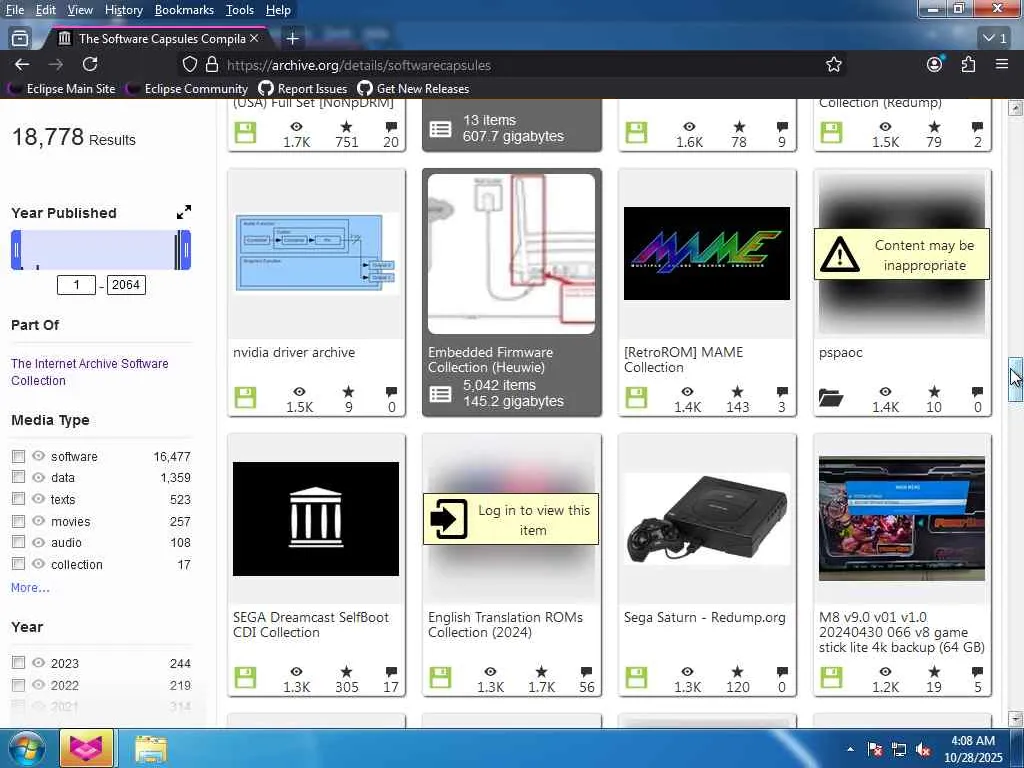
Task: Click reviews icon on English Translation ROMs card
Action: tap(586, 671)
